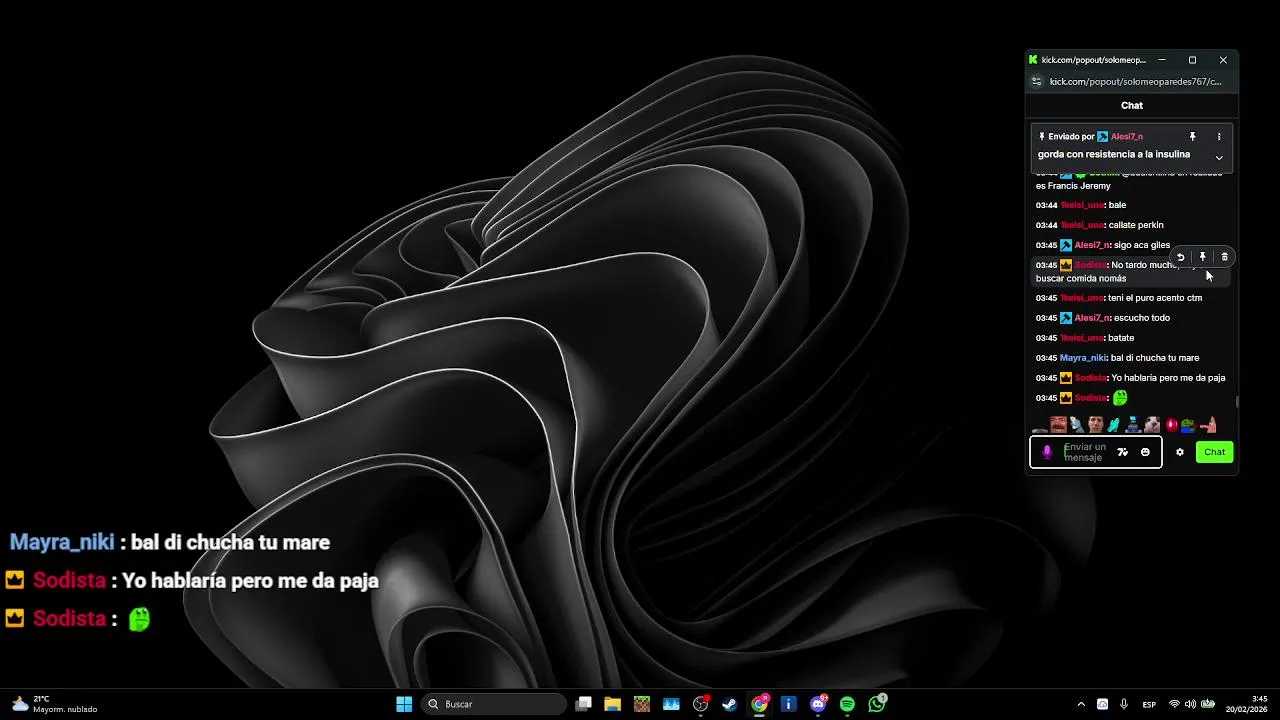Click Alesi7_n name in the pinned message header
Viewport: 1280px width, 720px height.
click(1127, 136)
